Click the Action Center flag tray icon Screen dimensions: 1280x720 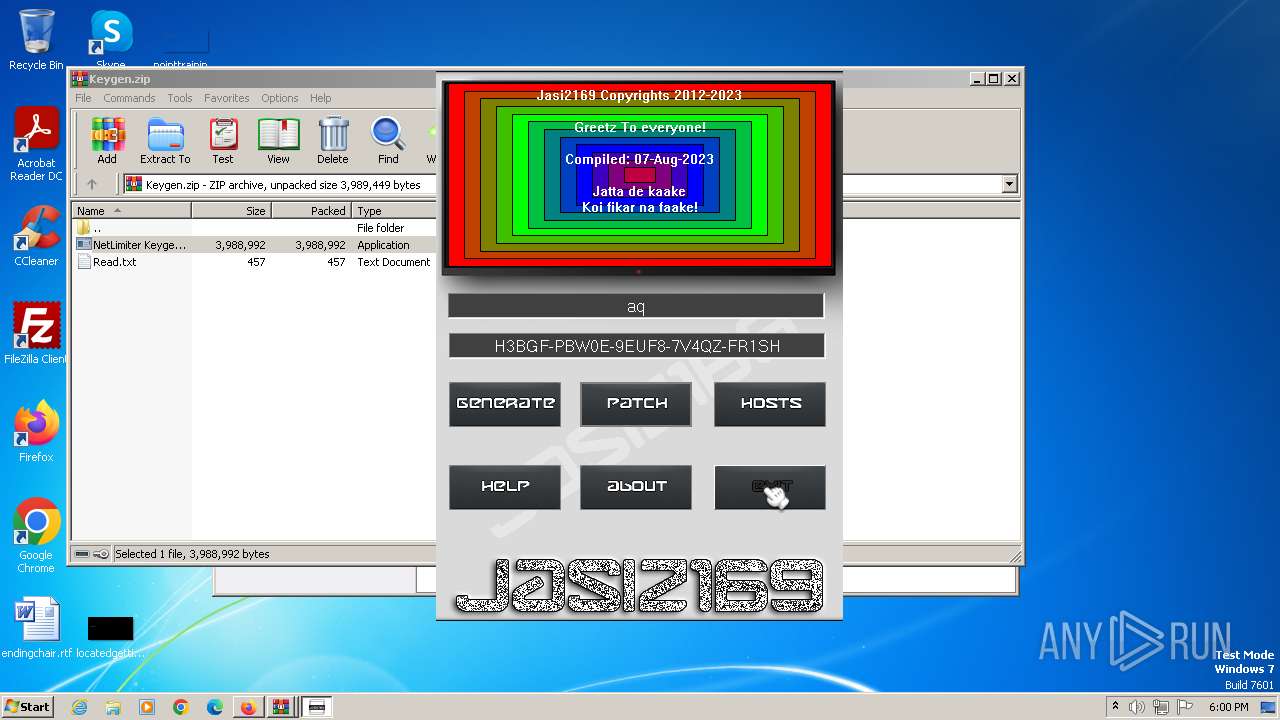coord(1186,707)
